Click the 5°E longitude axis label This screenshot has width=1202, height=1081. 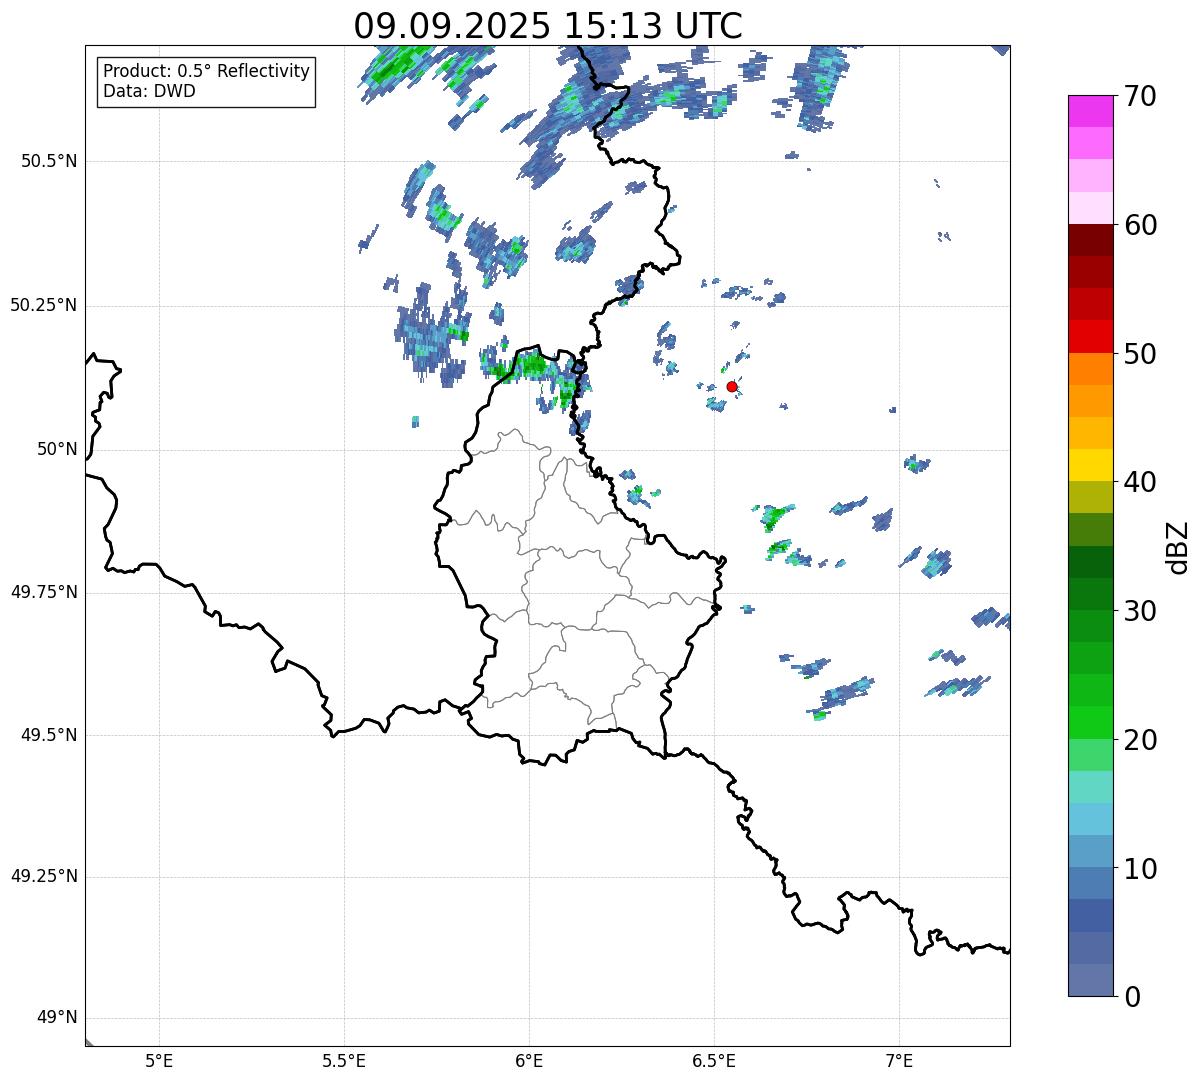pos(159,1060)
